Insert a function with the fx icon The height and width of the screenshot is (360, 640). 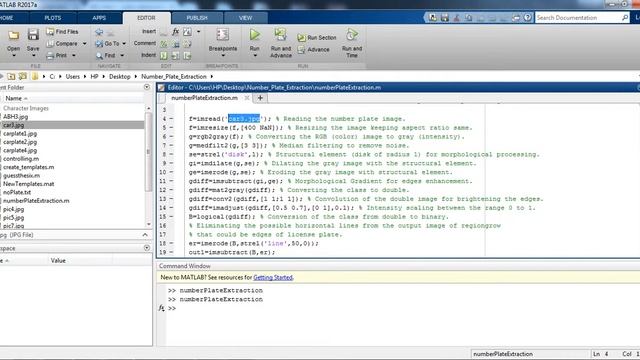(x=176, y=31)
